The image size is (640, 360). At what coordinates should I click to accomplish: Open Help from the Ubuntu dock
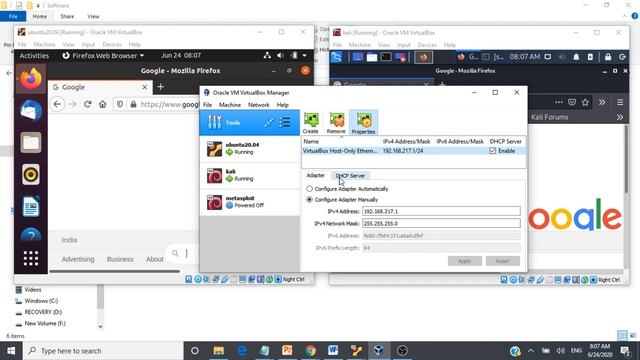click(31, 235)
